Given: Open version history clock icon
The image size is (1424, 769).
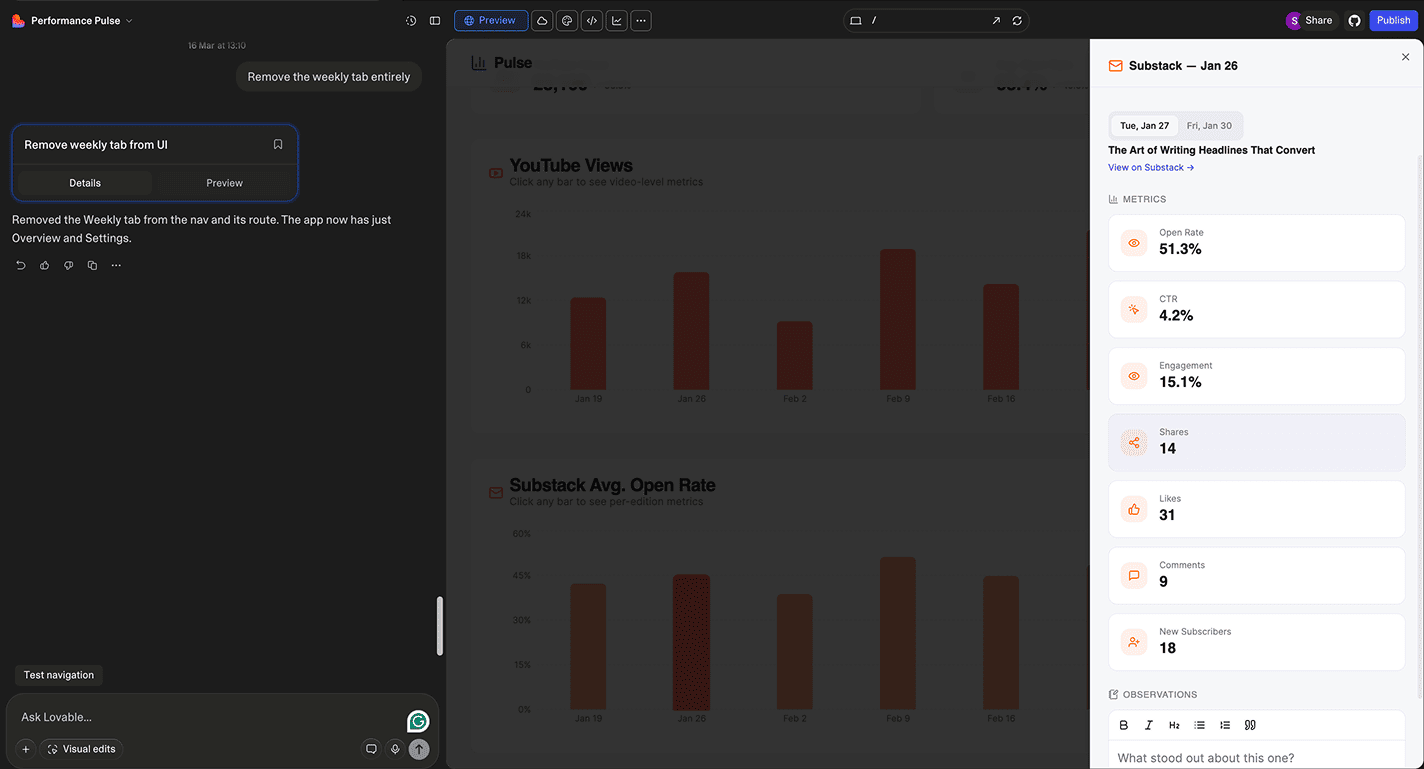Looking at the screenshot, I should pos(411,20).
